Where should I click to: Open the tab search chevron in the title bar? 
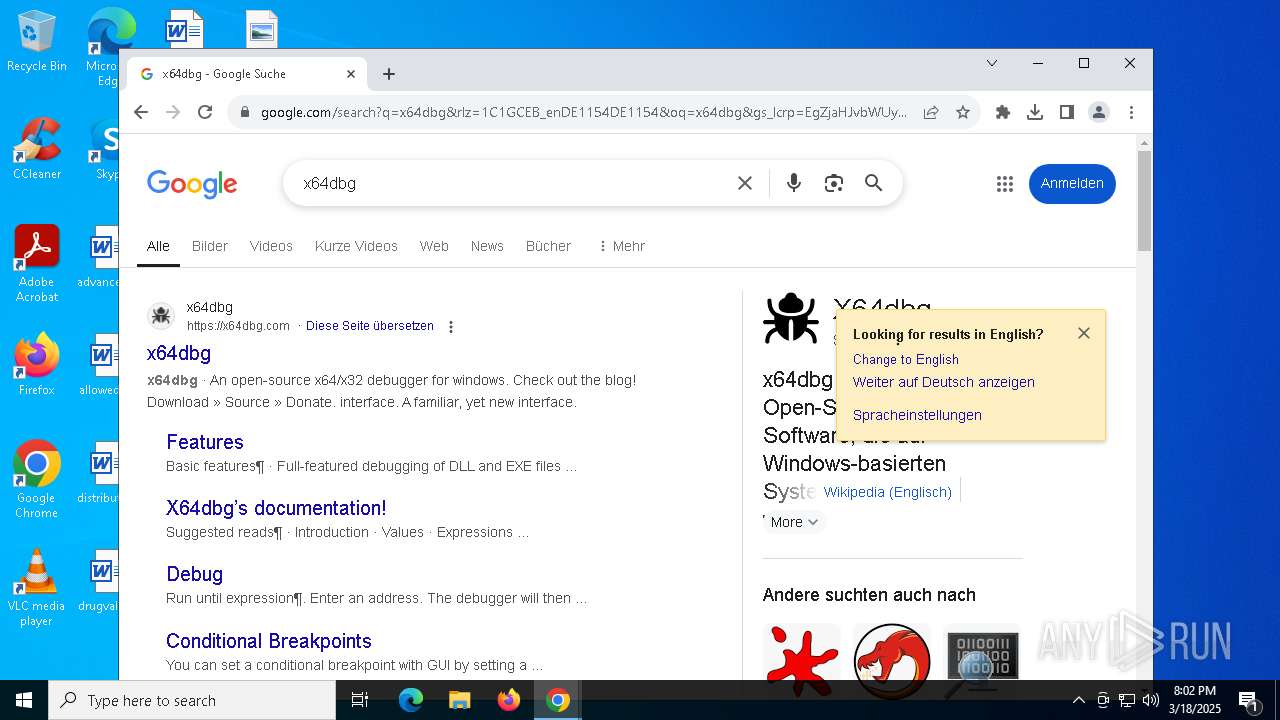[992, 63]
